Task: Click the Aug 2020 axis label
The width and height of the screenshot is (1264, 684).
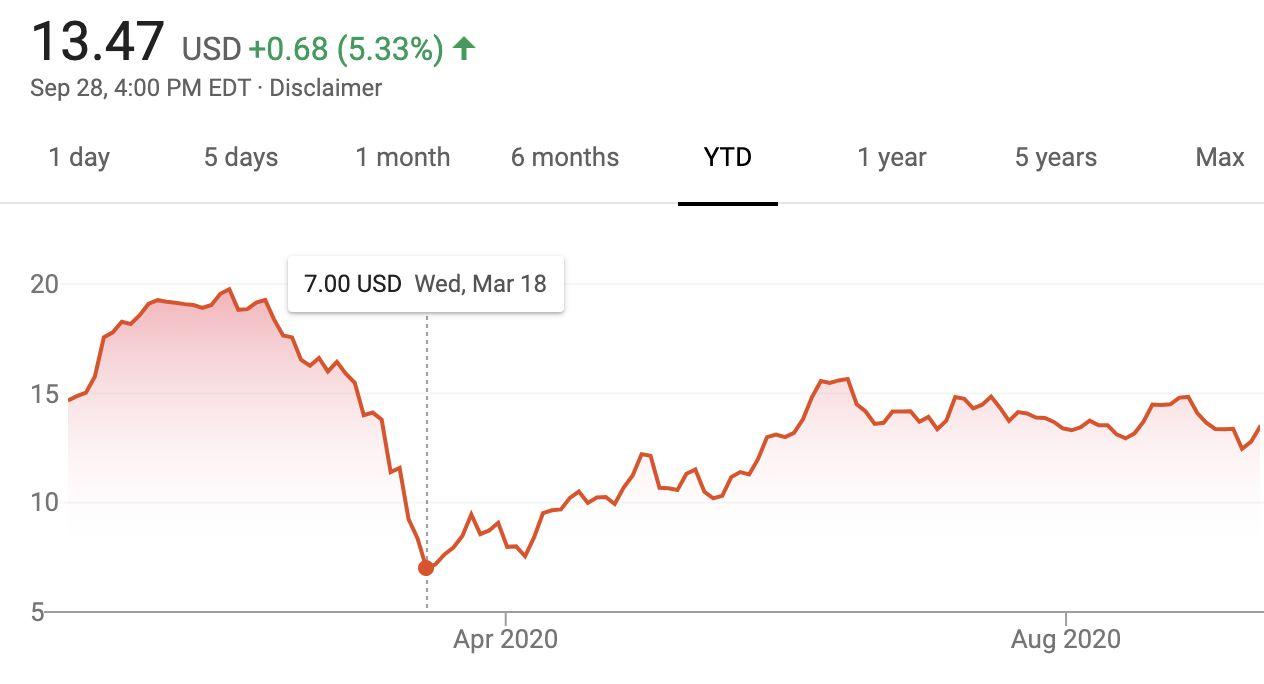Action: [1066, 639]
